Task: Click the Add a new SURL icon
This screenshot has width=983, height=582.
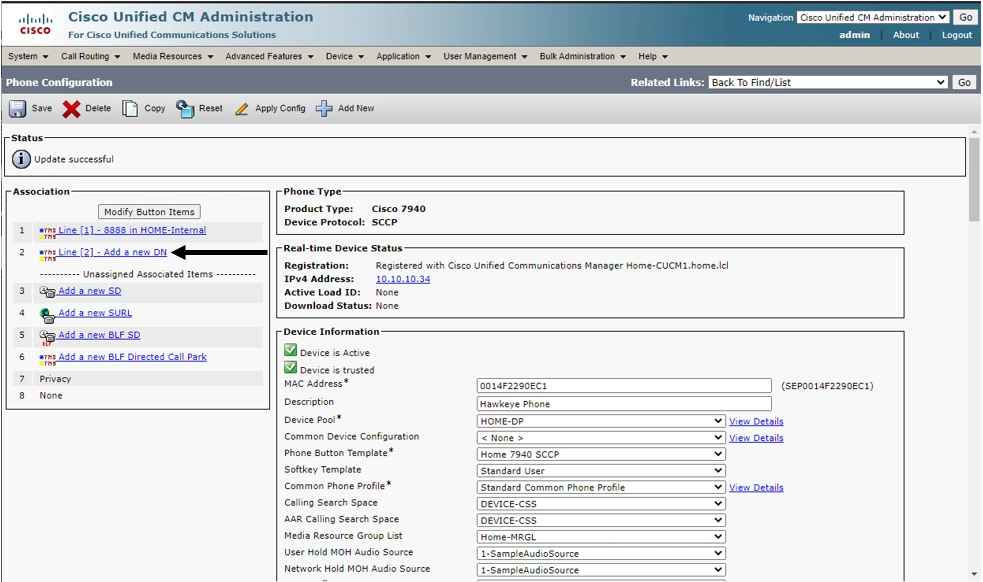Action: [x=47, y=314]
